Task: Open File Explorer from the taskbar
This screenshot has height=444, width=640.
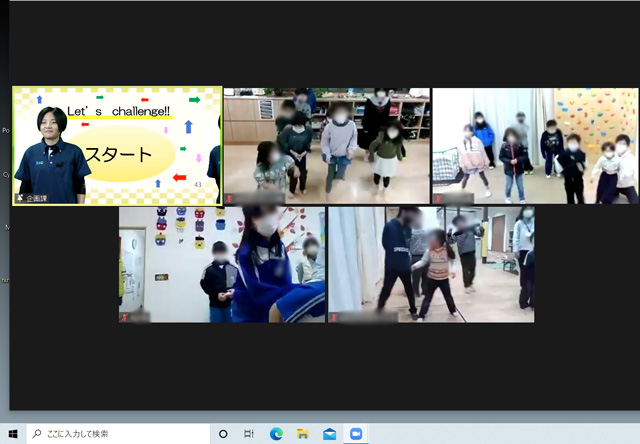Action: pos(303,434)
